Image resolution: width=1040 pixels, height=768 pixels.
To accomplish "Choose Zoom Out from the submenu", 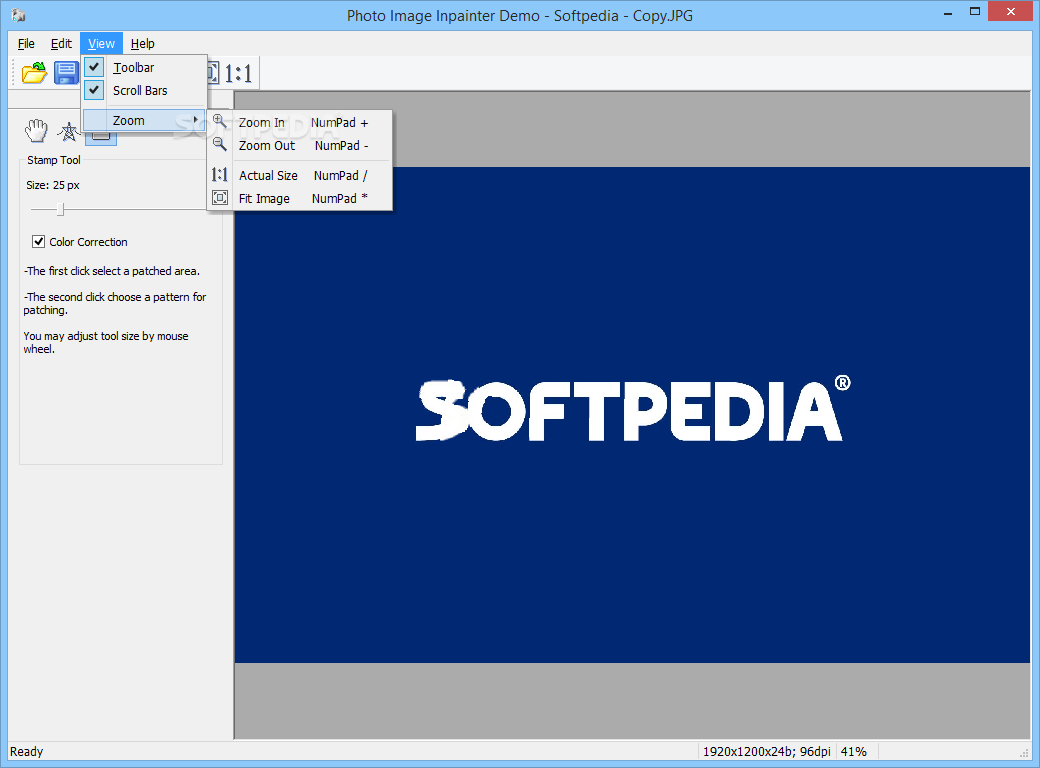I will click(x=300, y=145).
